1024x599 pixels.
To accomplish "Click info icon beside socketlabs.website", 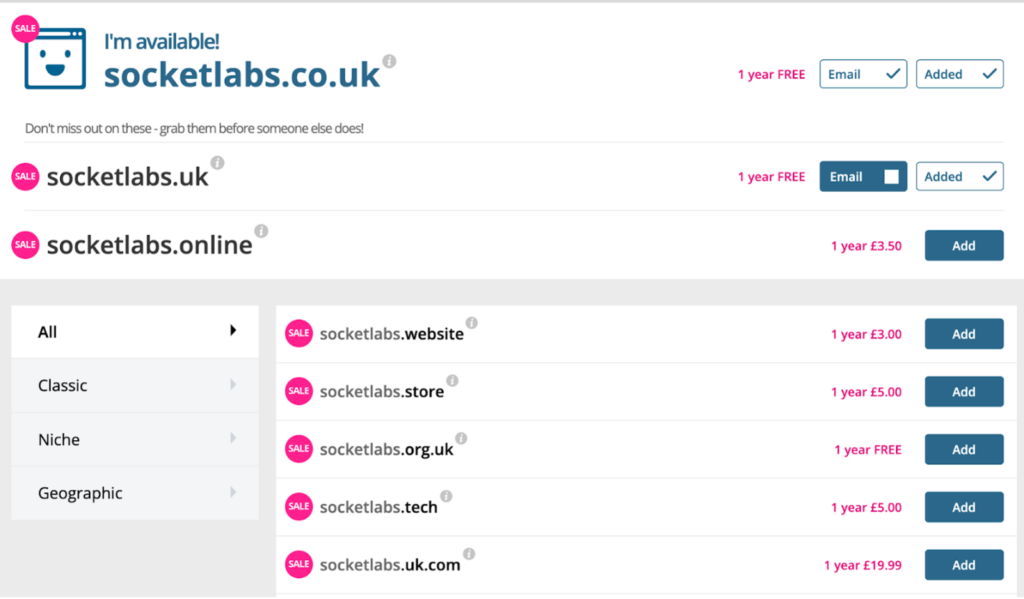I will tap(472, 323).
